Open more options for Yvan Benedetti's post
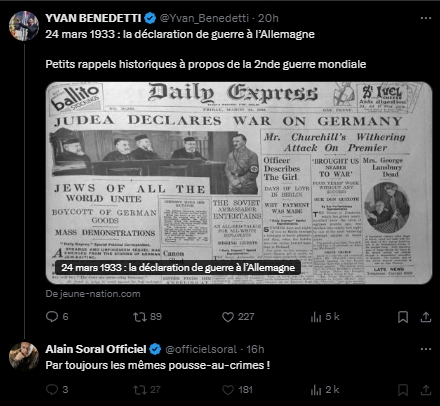Viewport: 440px width, 406px height. coord(426,18)
